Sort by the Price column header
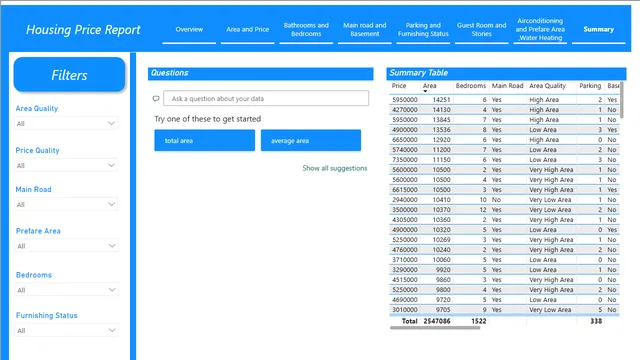This screenshot has height=360, width=640. pos(399,86)
